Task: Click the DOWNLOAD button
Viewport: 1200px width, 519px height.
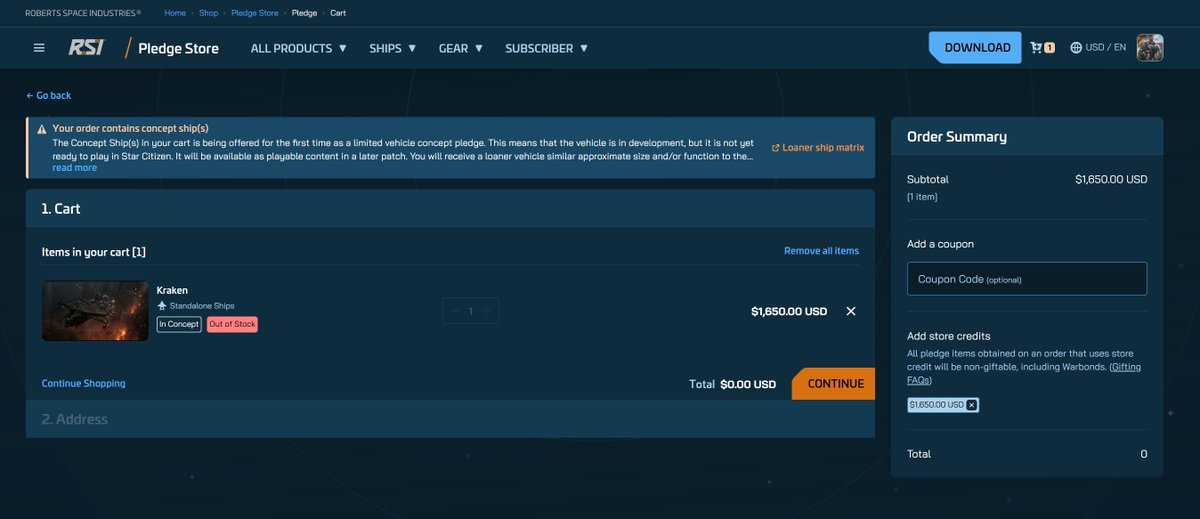Action: click(976, 47)
